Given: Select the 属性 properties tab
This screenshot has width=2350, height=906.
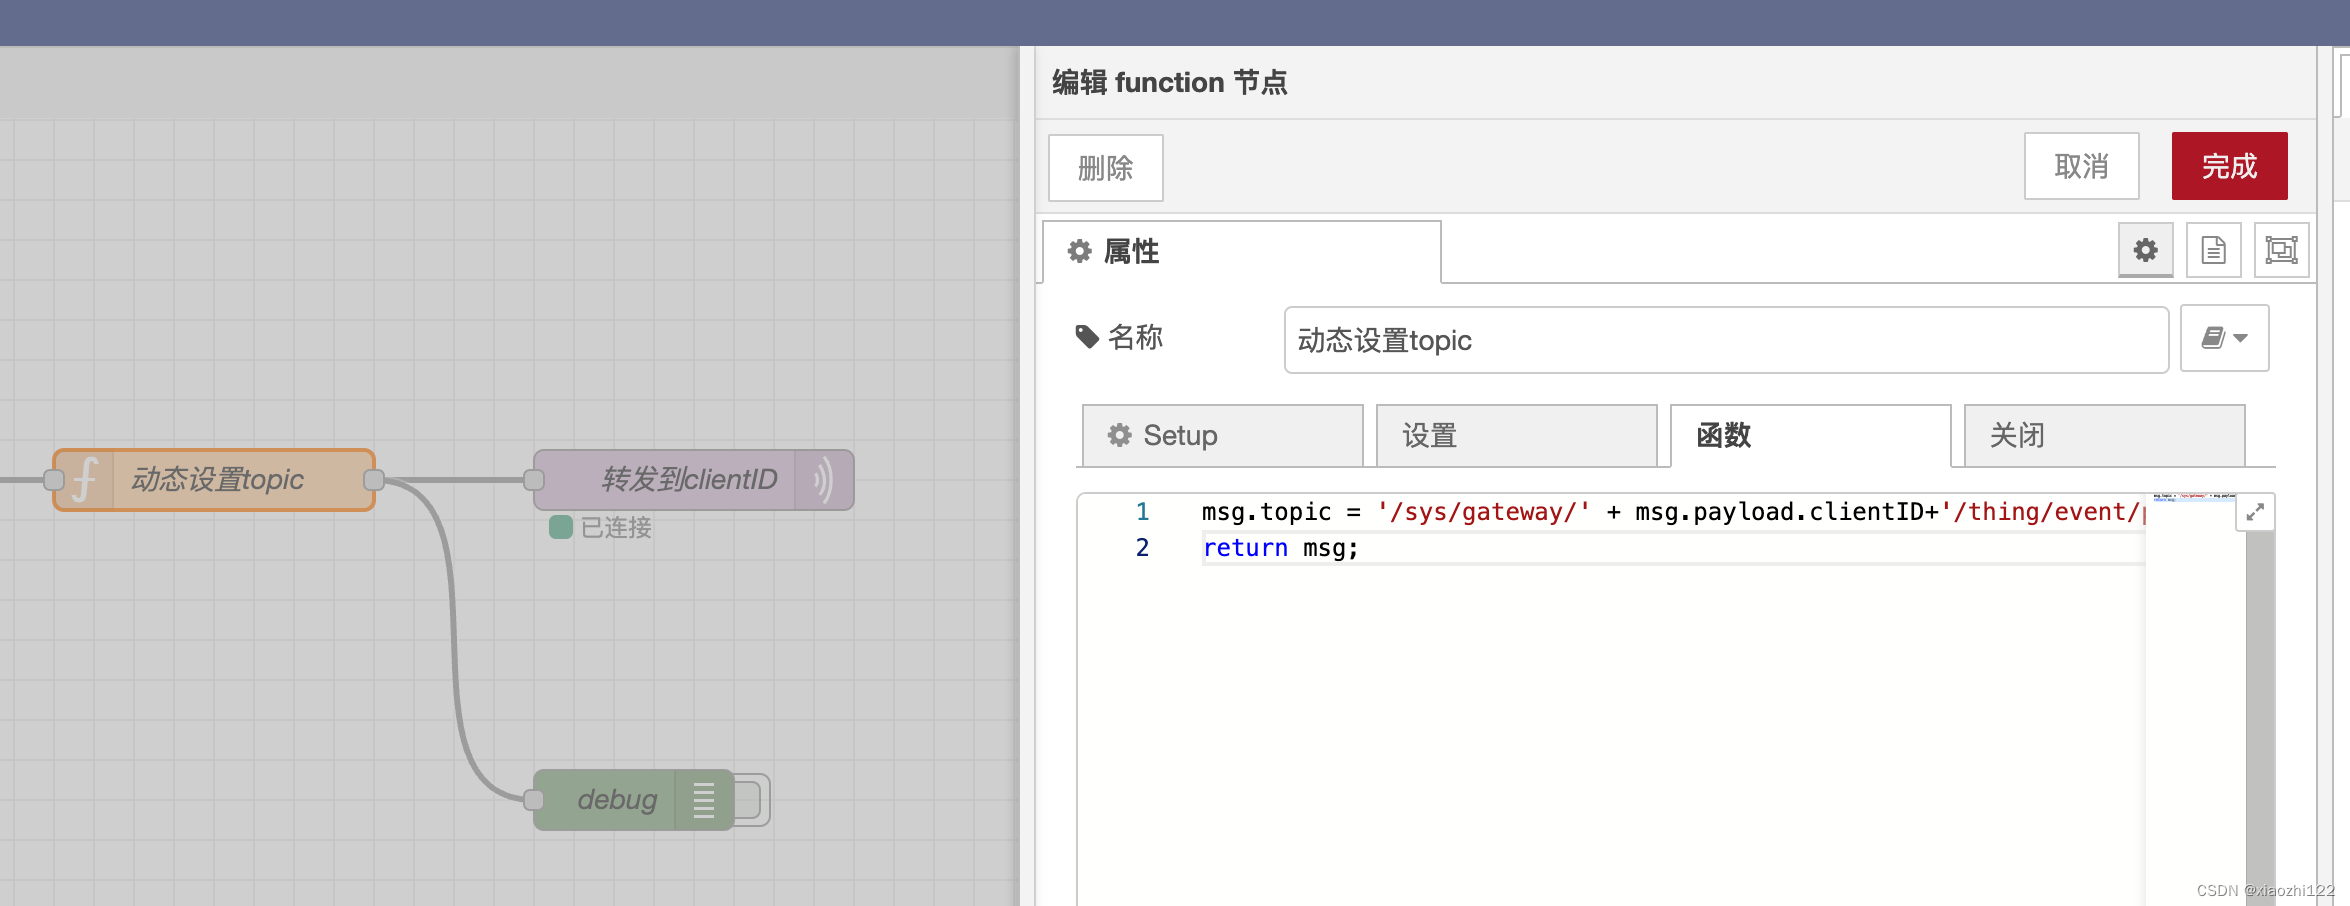Looking at the screenshot, I should point(1241,252).
